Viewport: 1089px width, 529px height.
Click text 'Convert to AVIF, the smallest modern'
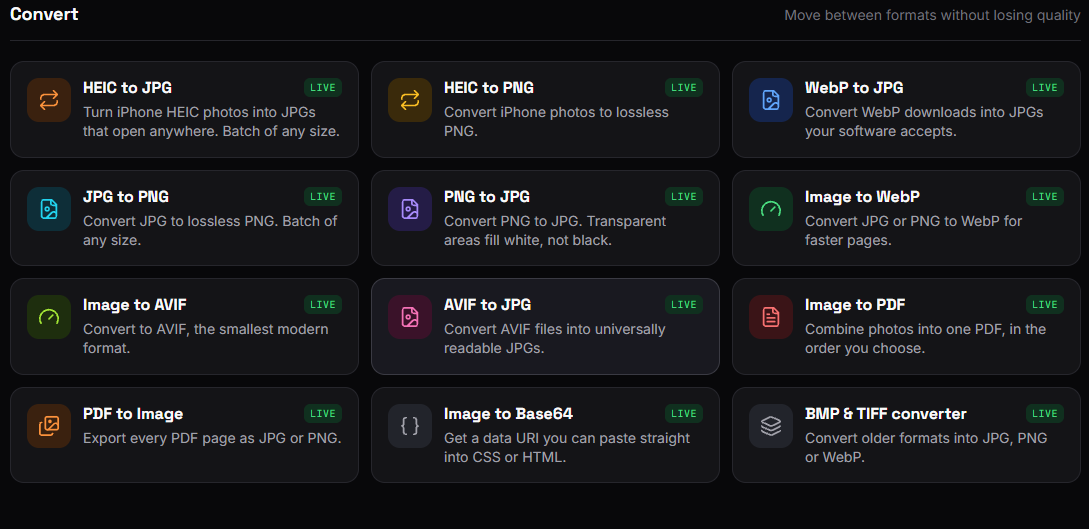point(206,329)
